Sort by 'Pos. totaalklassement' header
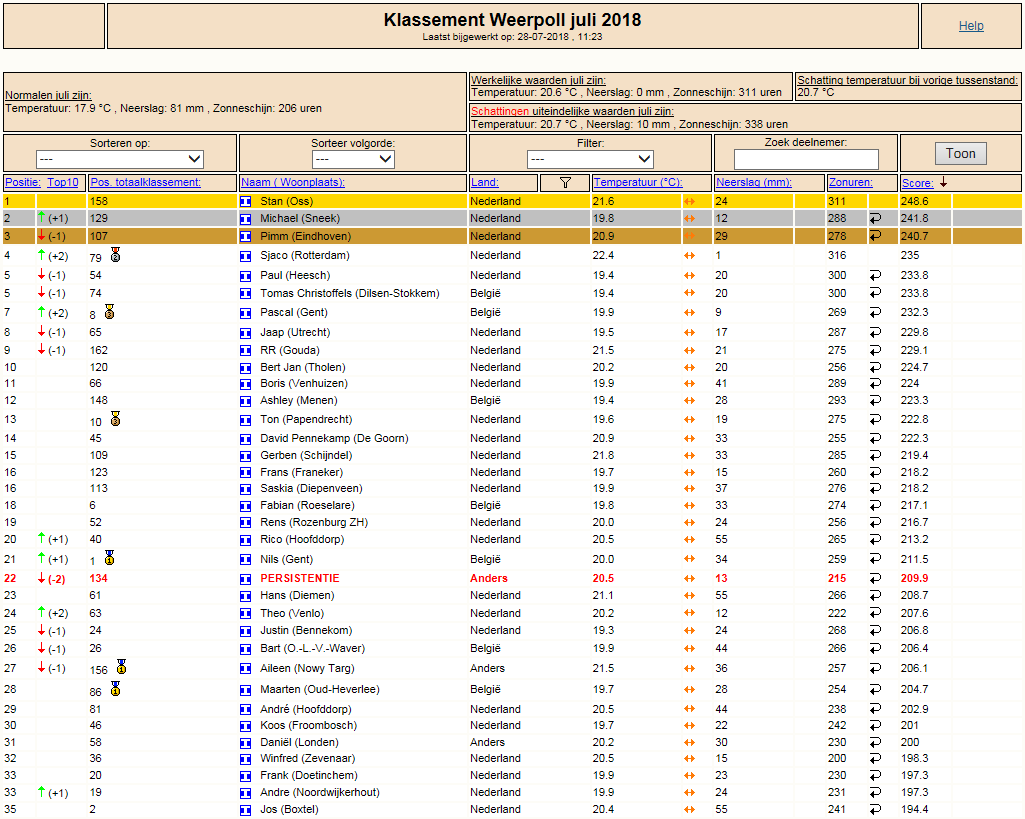The image size is (1025, 819). click(x=146, y=182)
